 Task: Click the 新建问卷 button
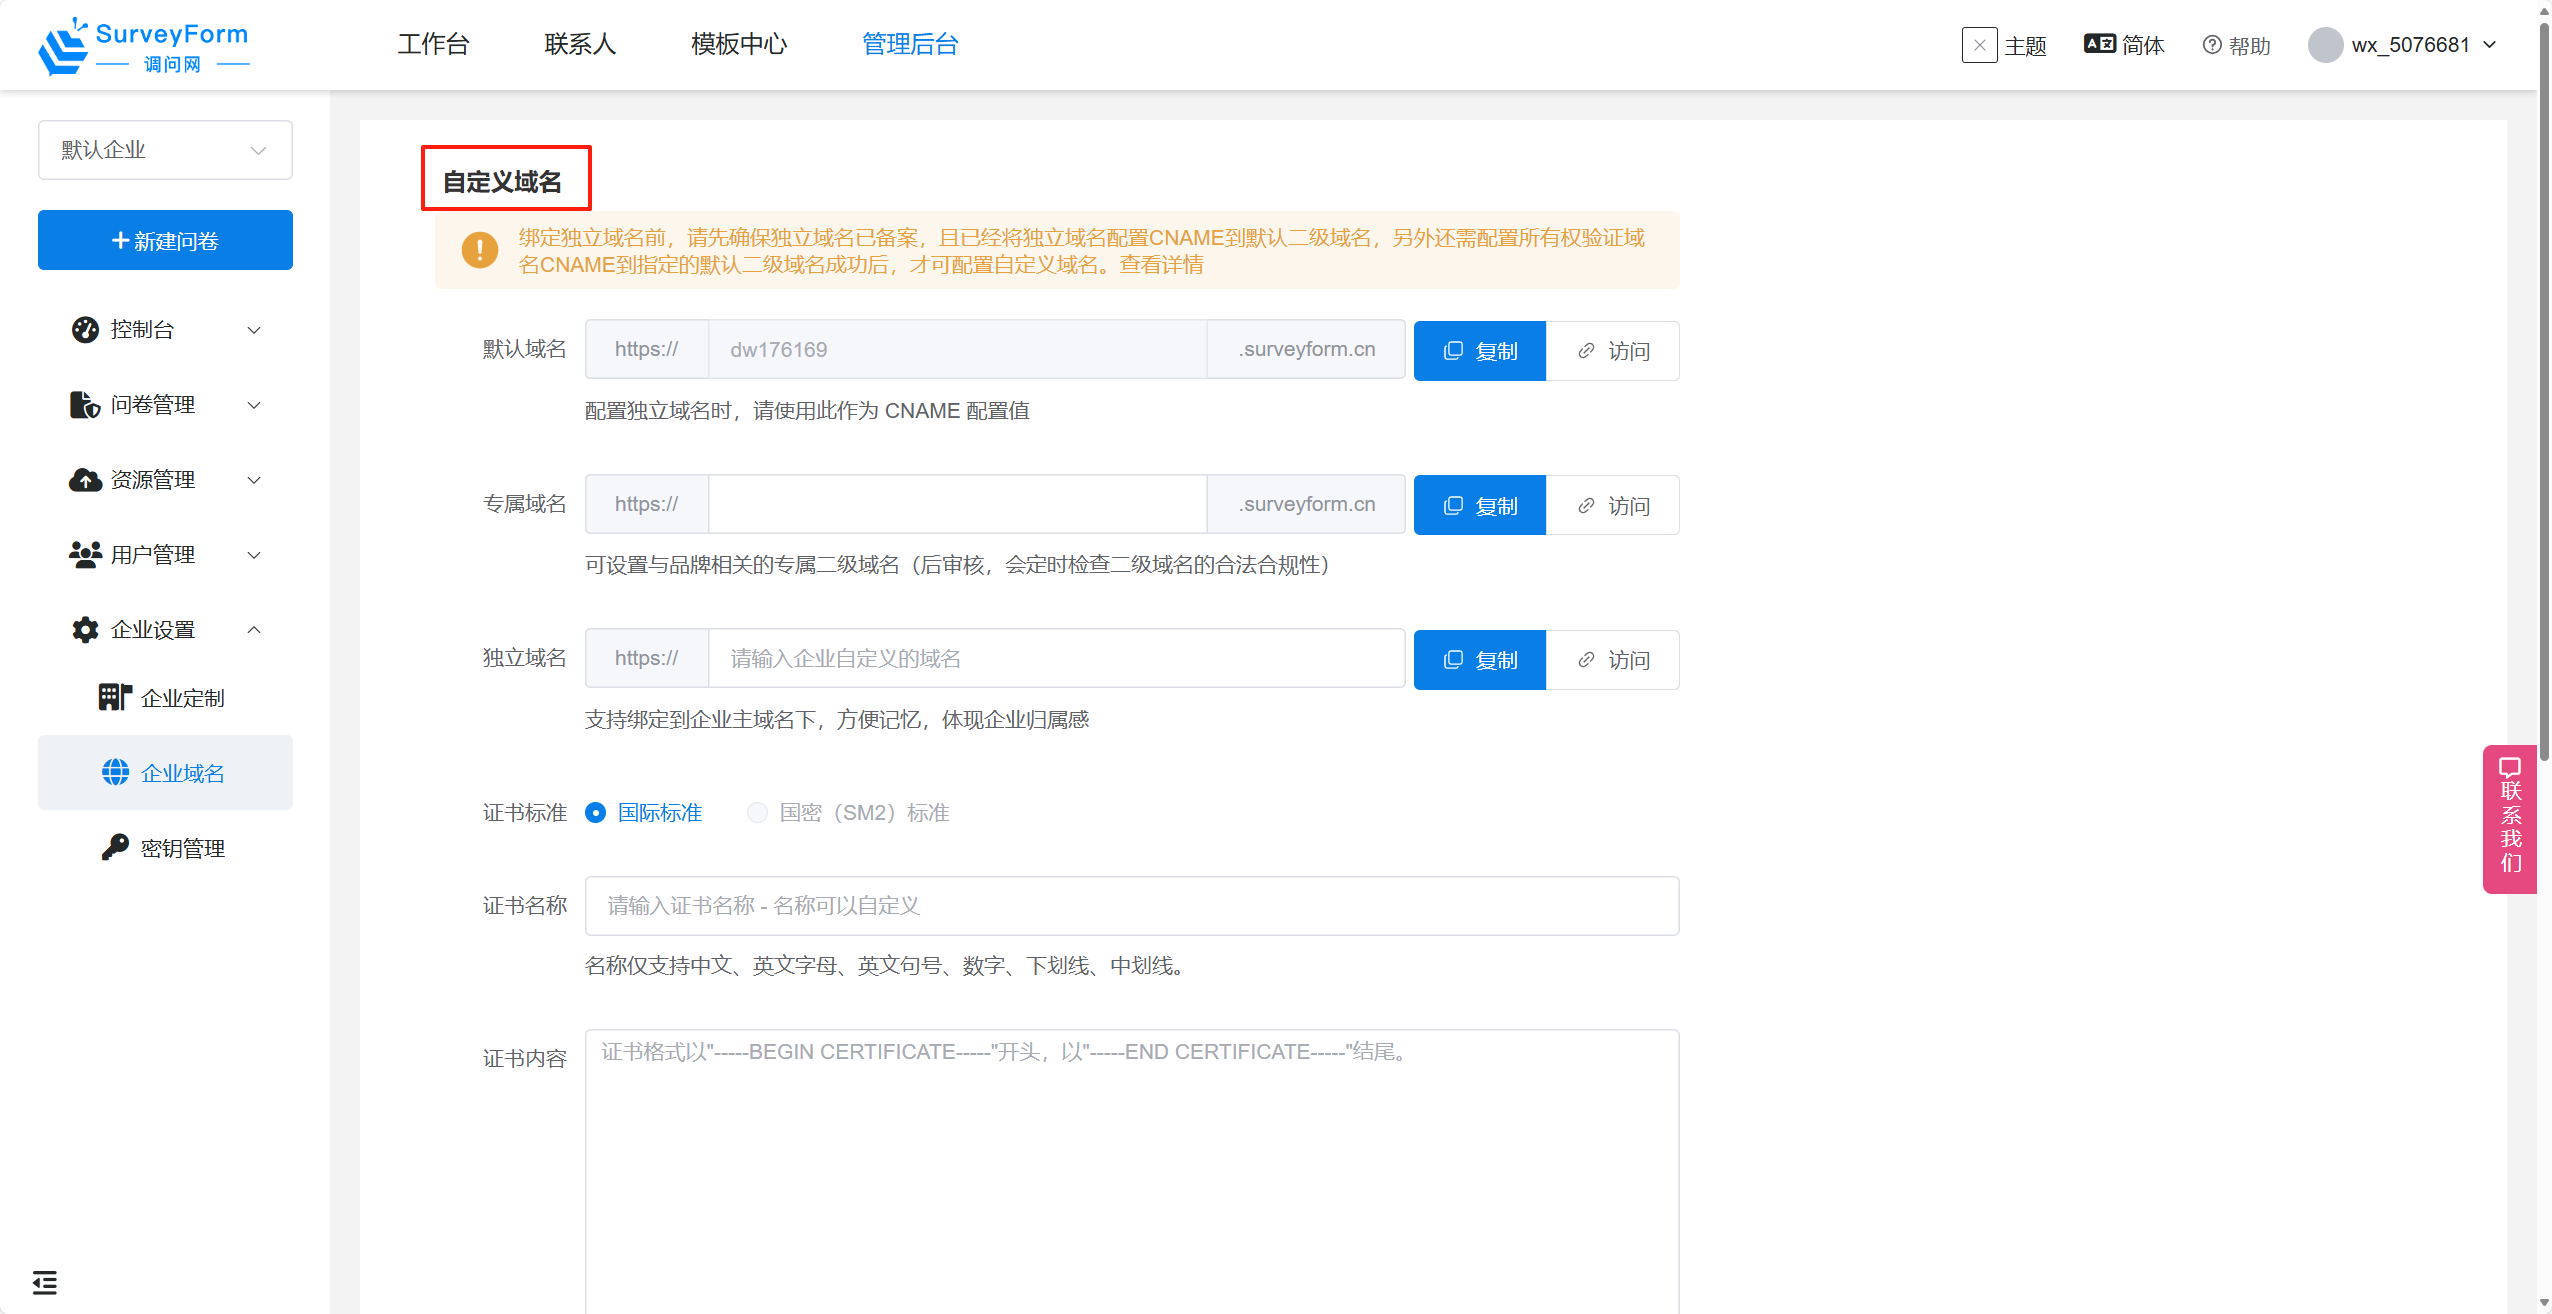(x=165, y=240)
